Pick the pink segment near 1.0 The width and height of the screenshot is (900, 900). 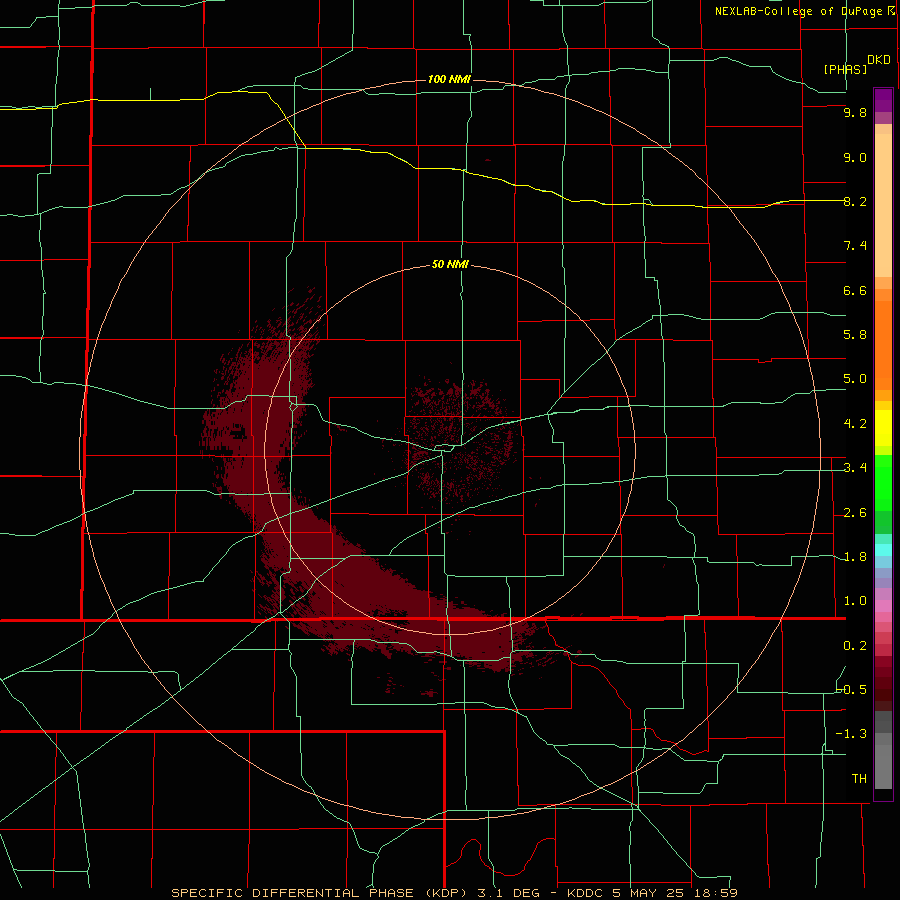883,606
